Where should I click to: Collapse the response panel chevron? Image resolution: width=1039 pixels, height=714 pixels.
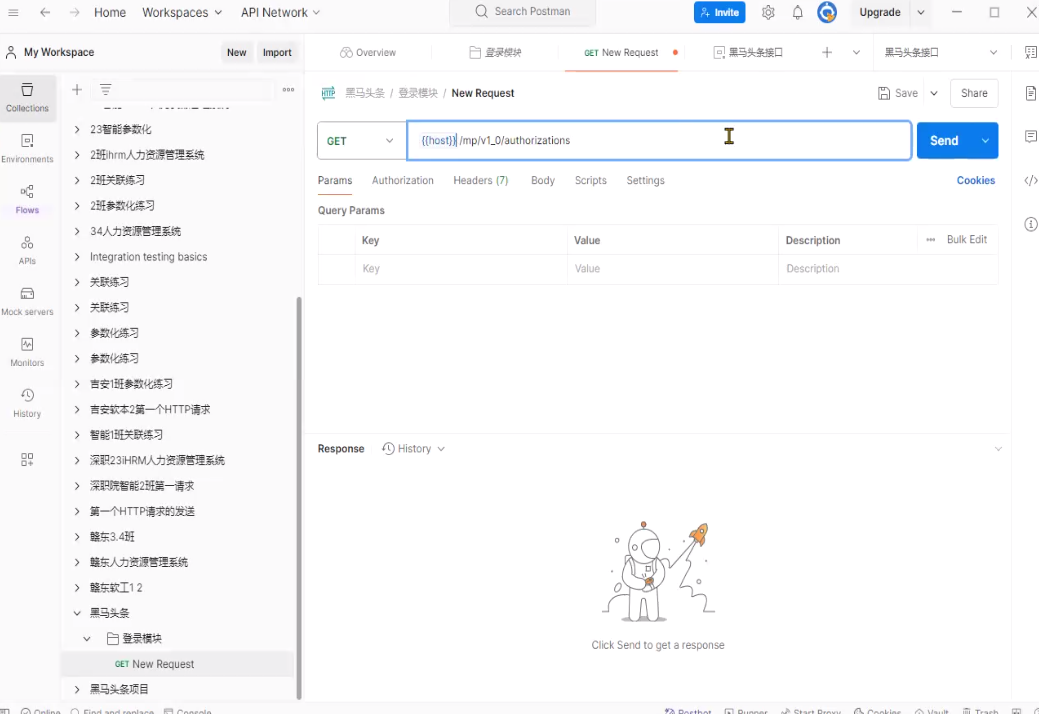click(x=998, y=448)
